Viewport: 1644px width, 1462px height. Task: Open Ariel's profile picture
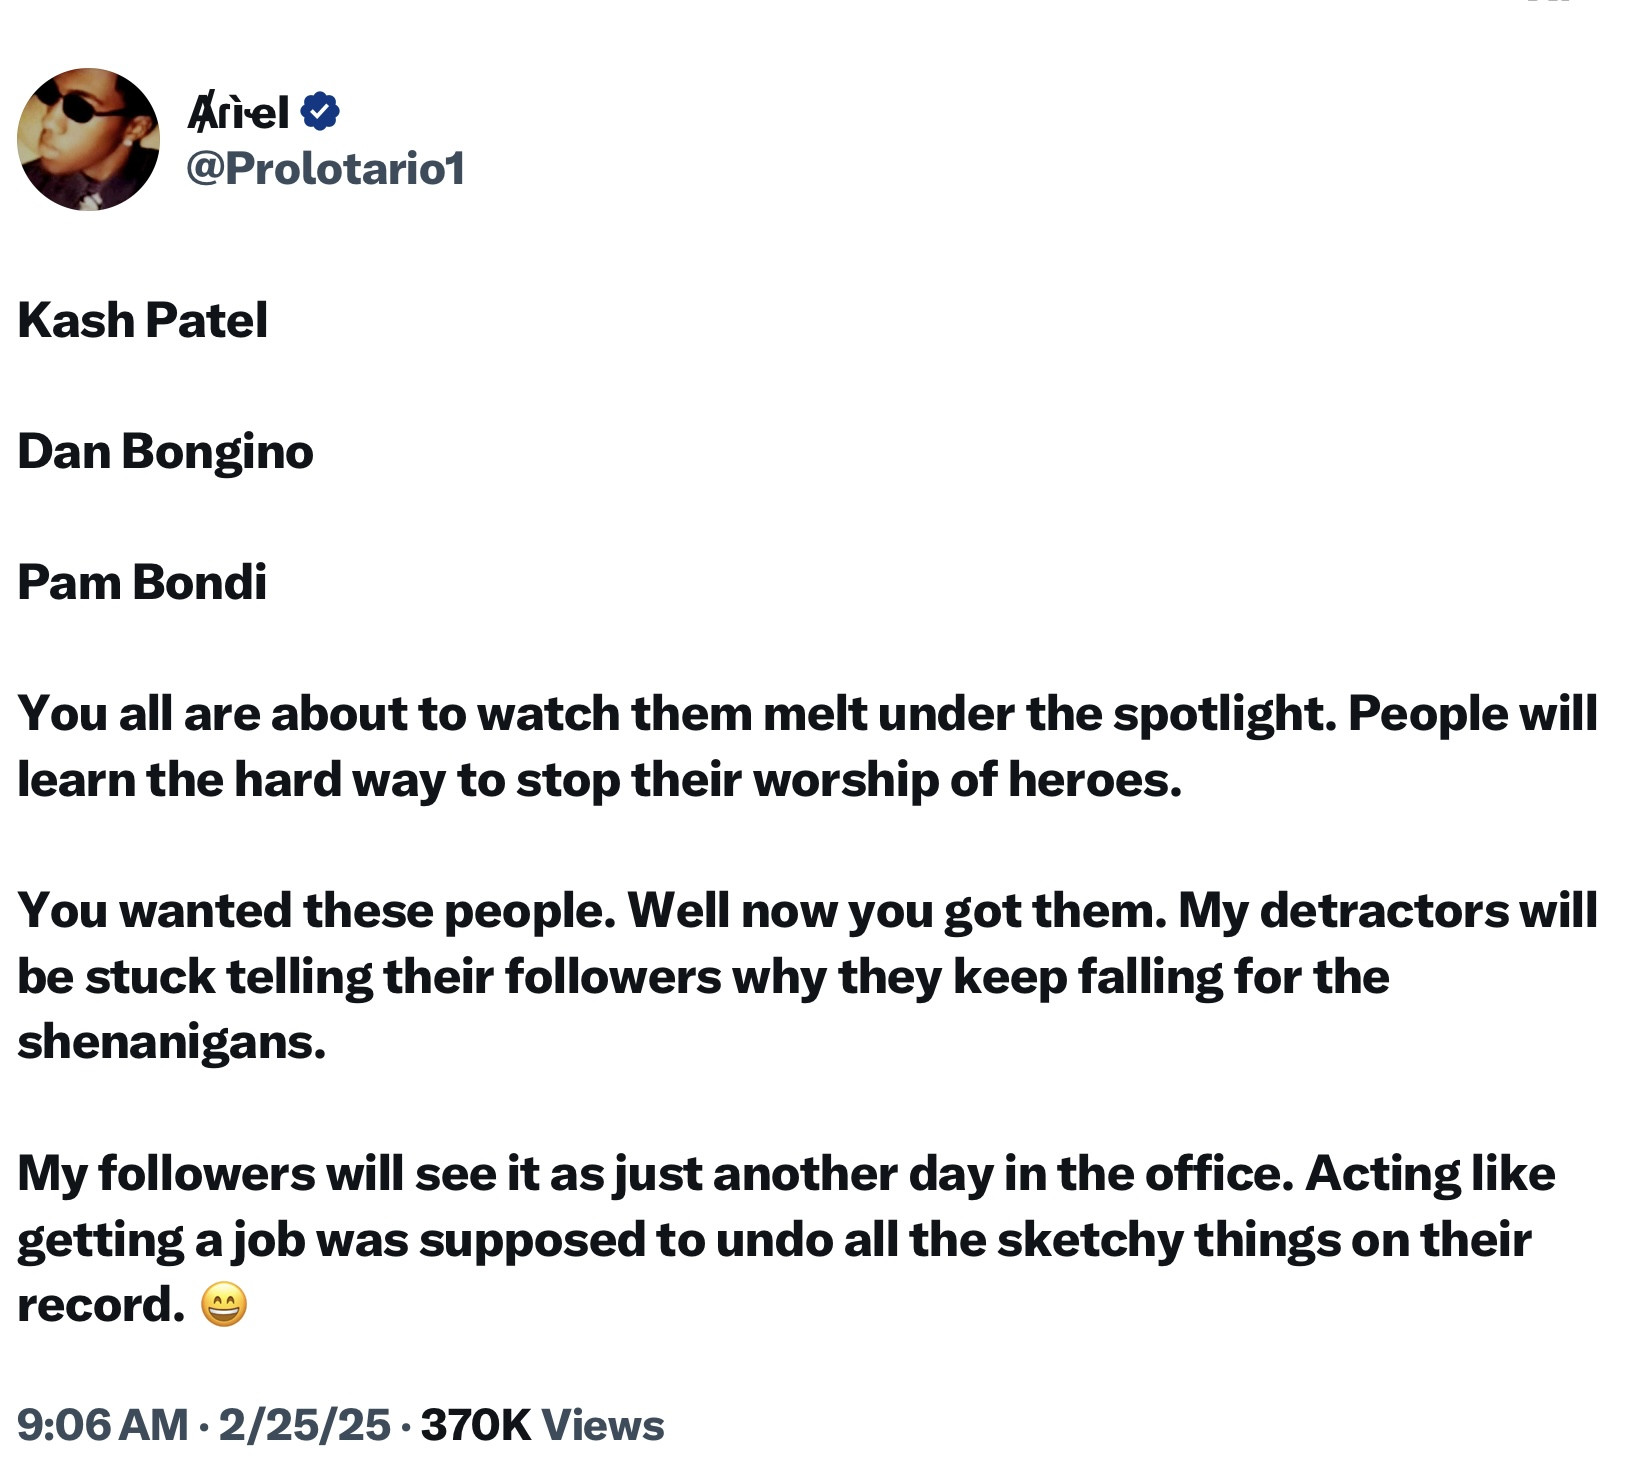pyautogui.click(x=88, y=139)
